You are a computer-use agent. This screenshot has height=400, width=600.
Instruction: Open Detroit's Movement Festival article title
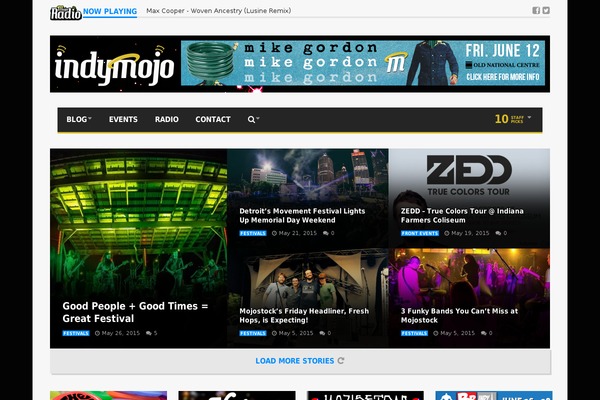tap(302, 216)
